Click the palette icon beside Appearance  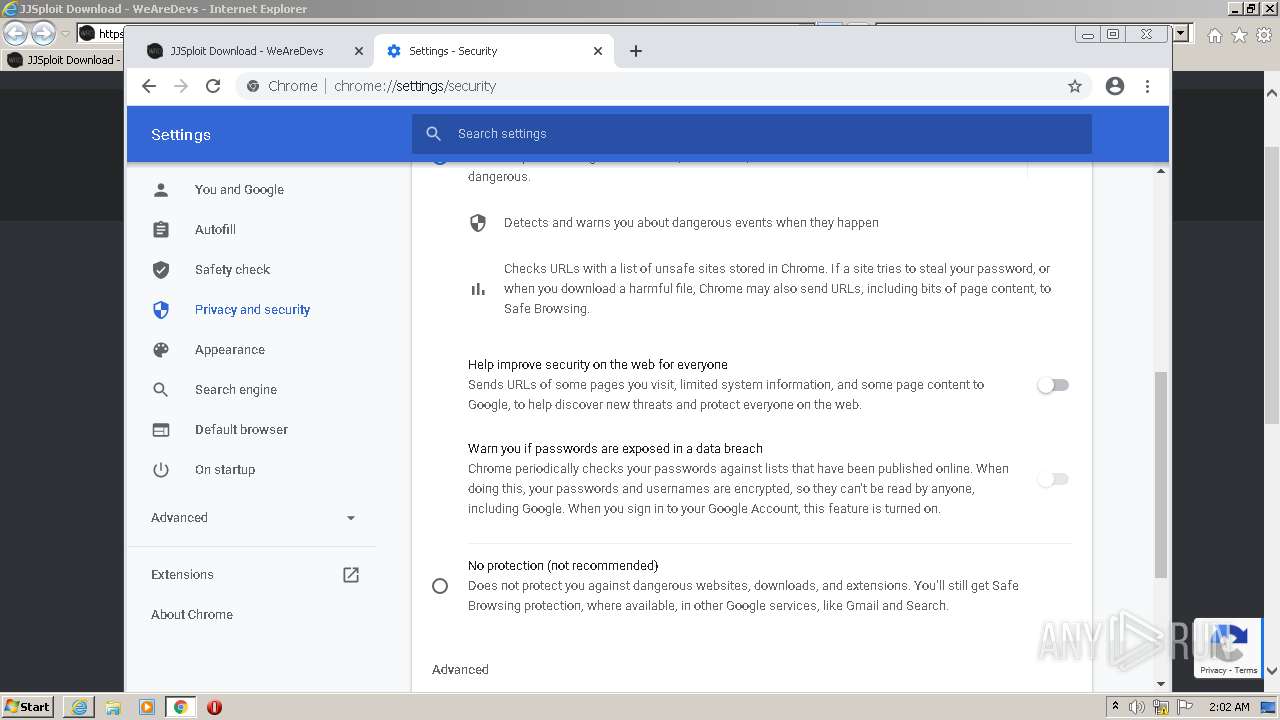coord(161,350)
